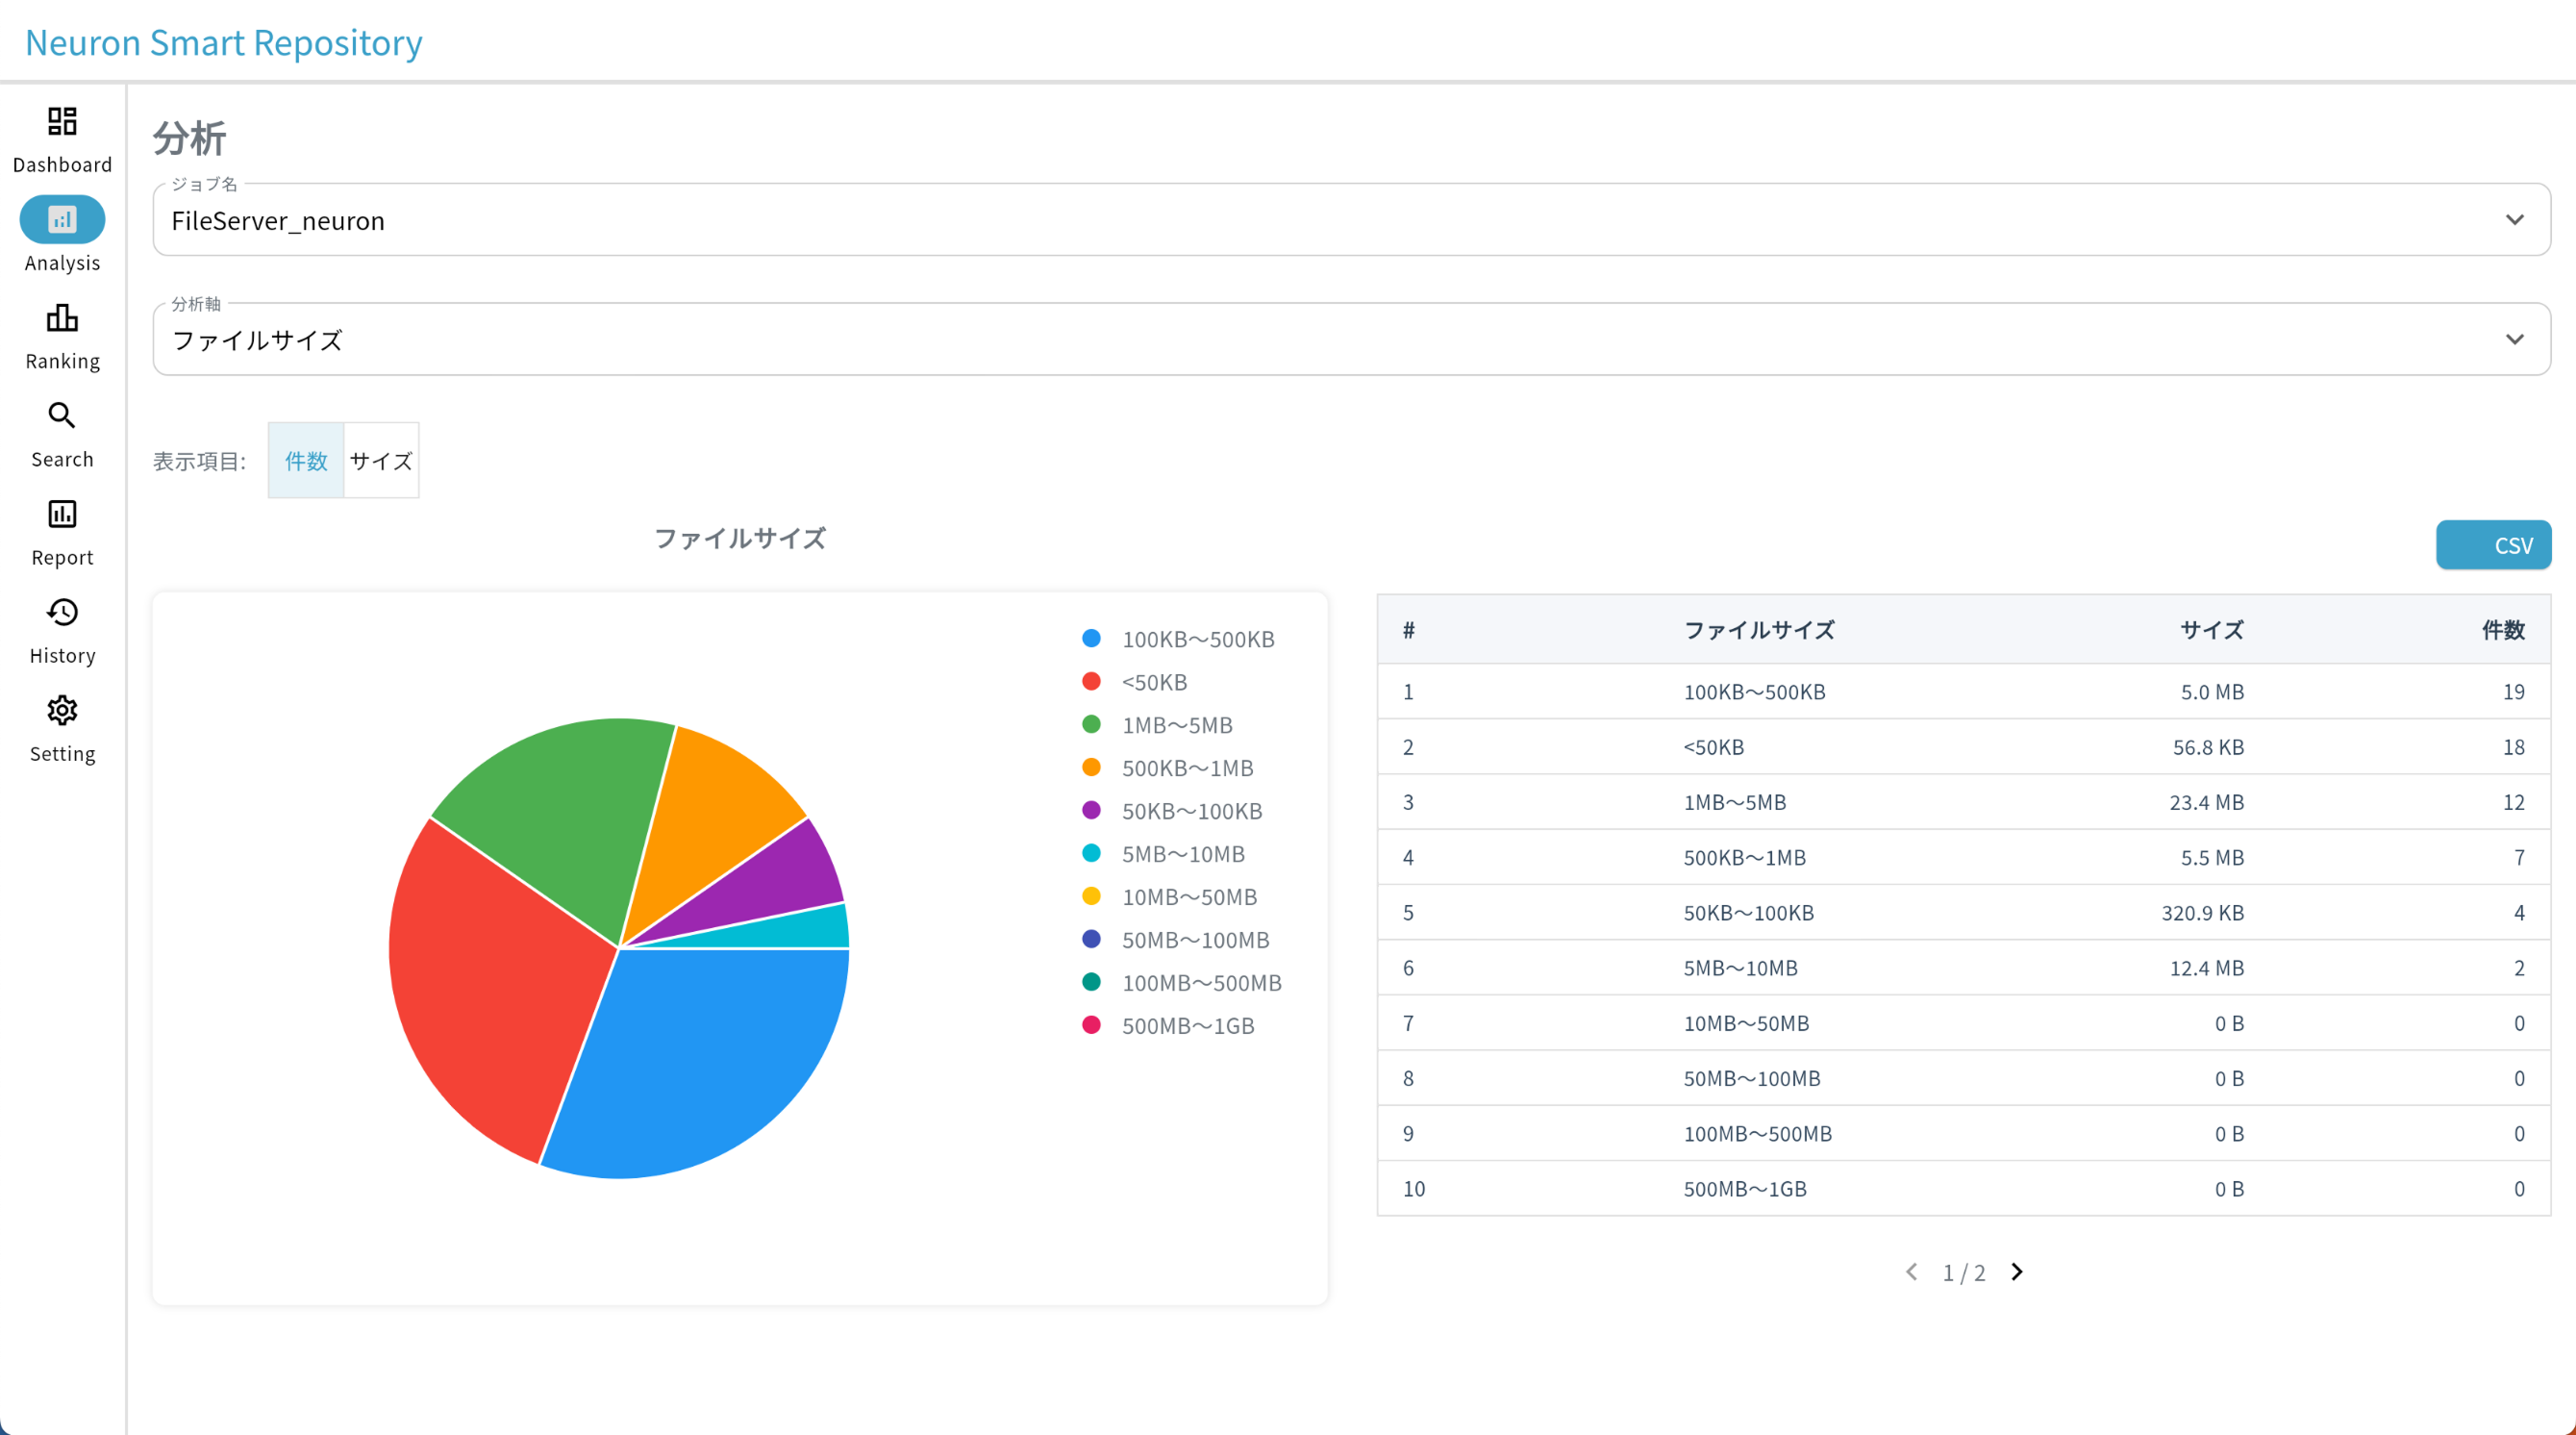Open the Setting gear icon
The image size is (2576, 1435).
coord(62,710)
